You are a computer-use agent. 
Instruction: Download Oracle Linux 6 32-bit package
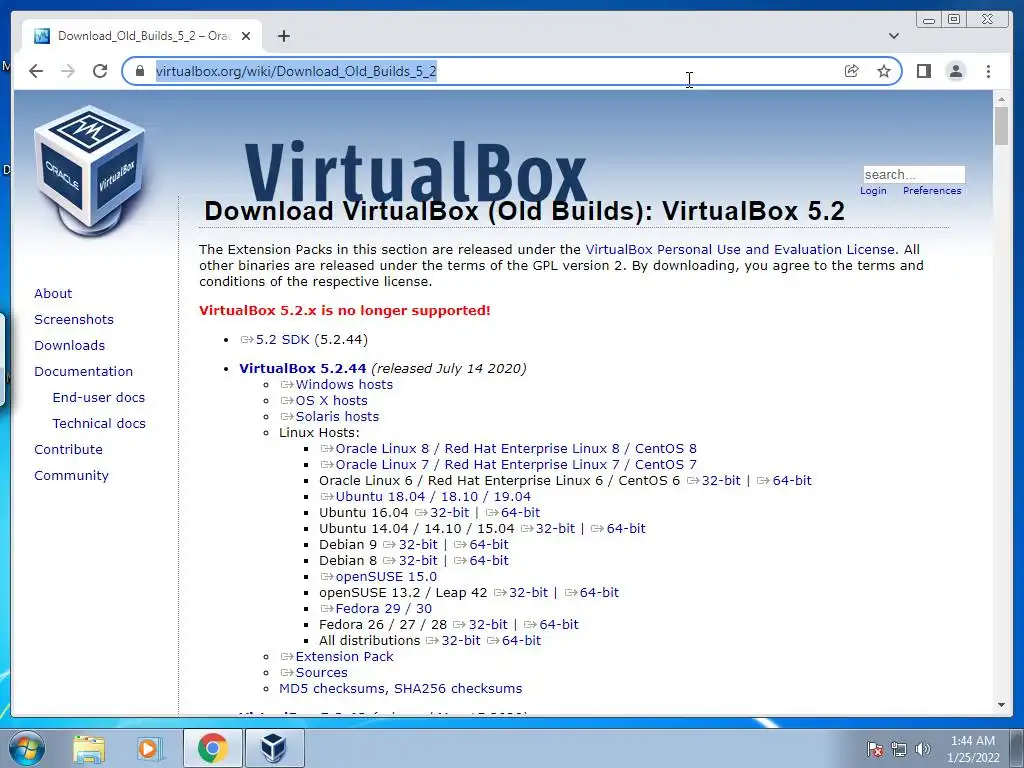click(x=714, y=481)
